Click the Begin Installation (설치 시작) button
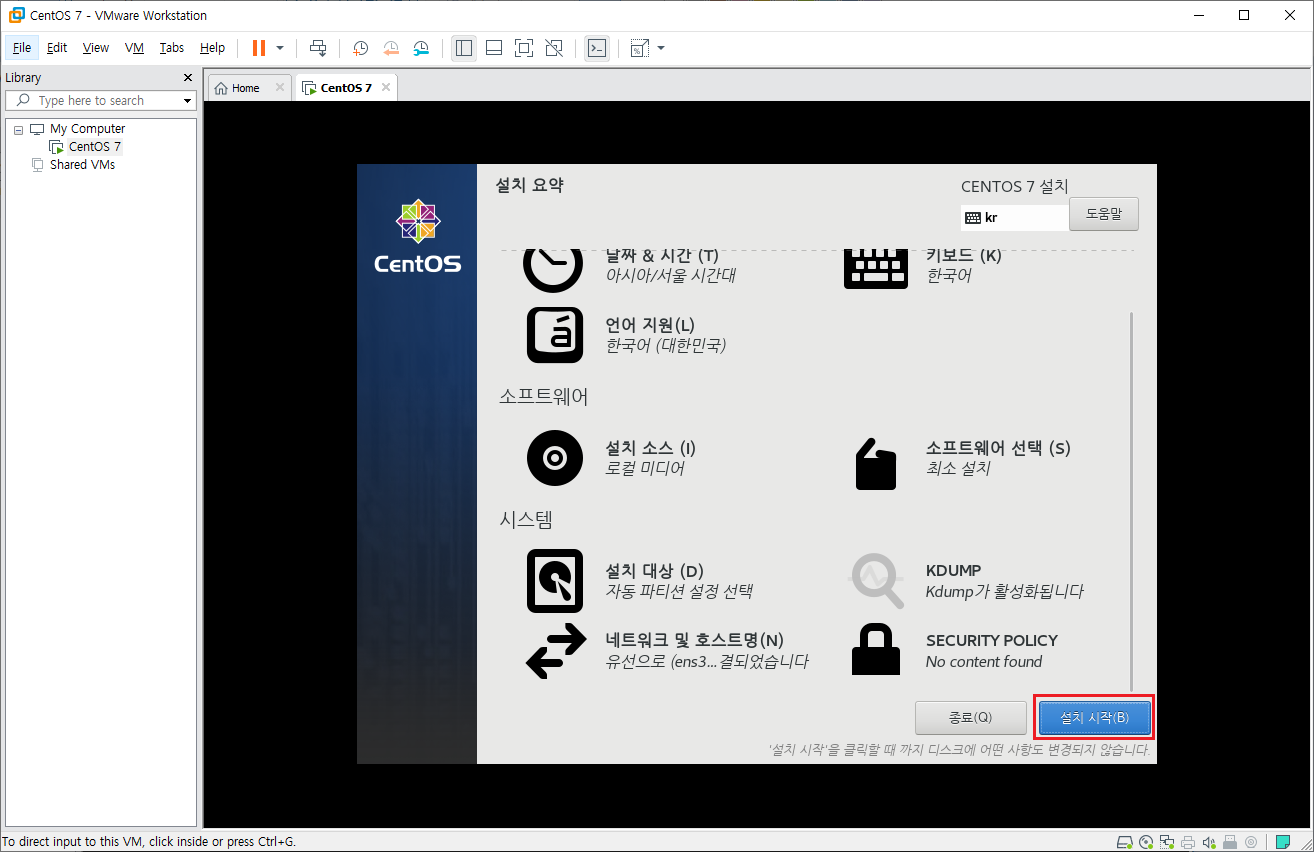 1094,717
